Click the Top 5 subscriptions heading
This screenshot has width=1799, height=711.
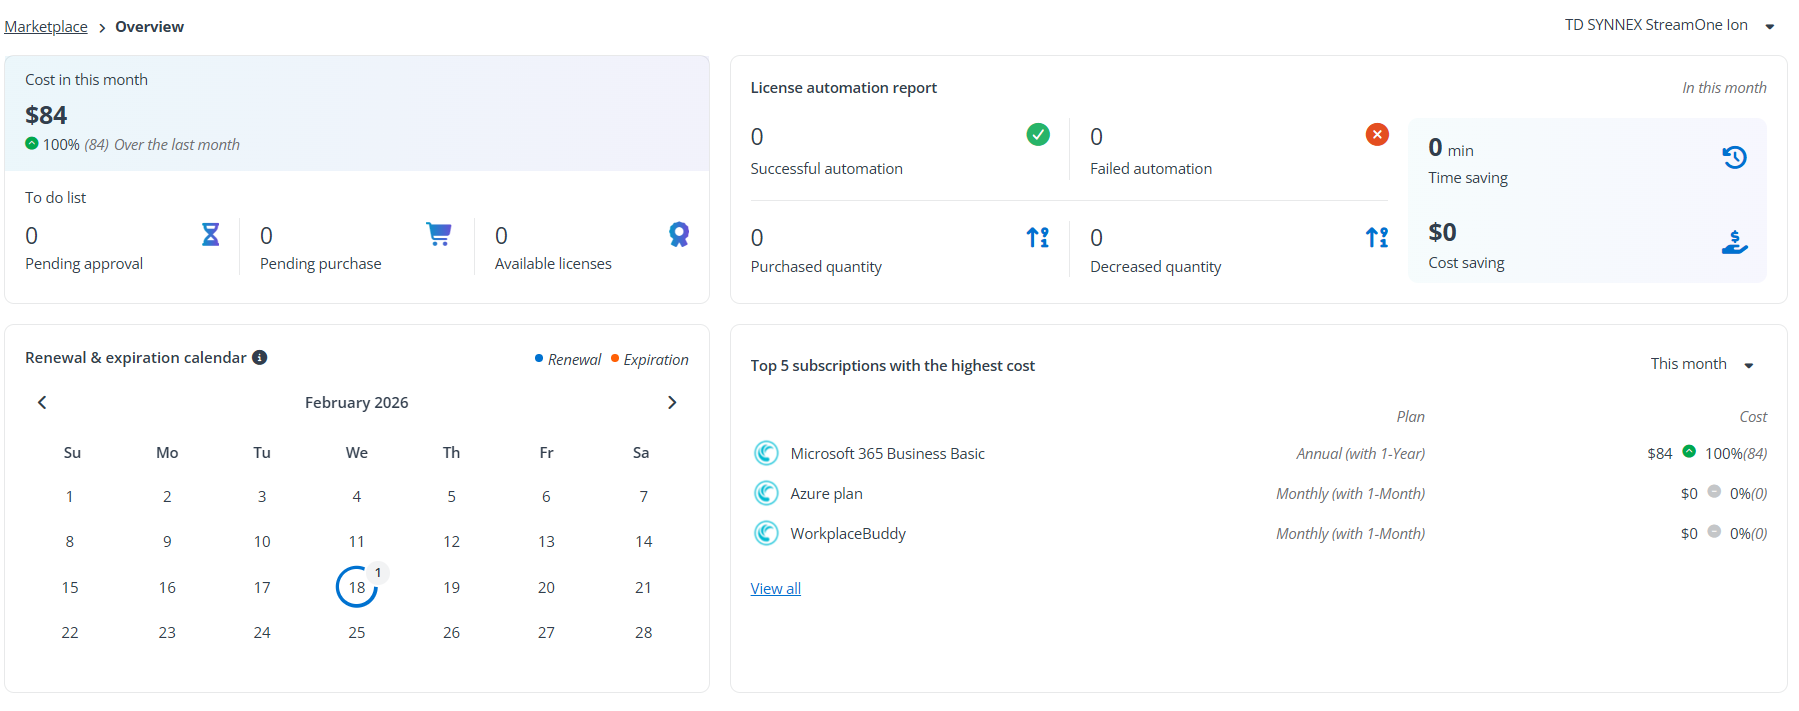pyautogui.click(x=892, y=365)
